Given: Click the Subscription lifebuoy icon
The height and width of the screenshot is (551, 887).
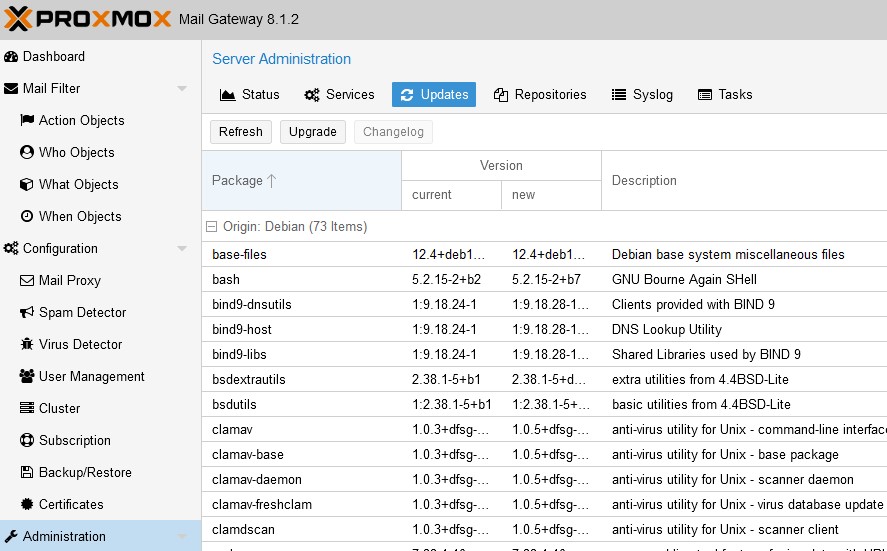Looking at the screenshot, I should tap(27, 440).
